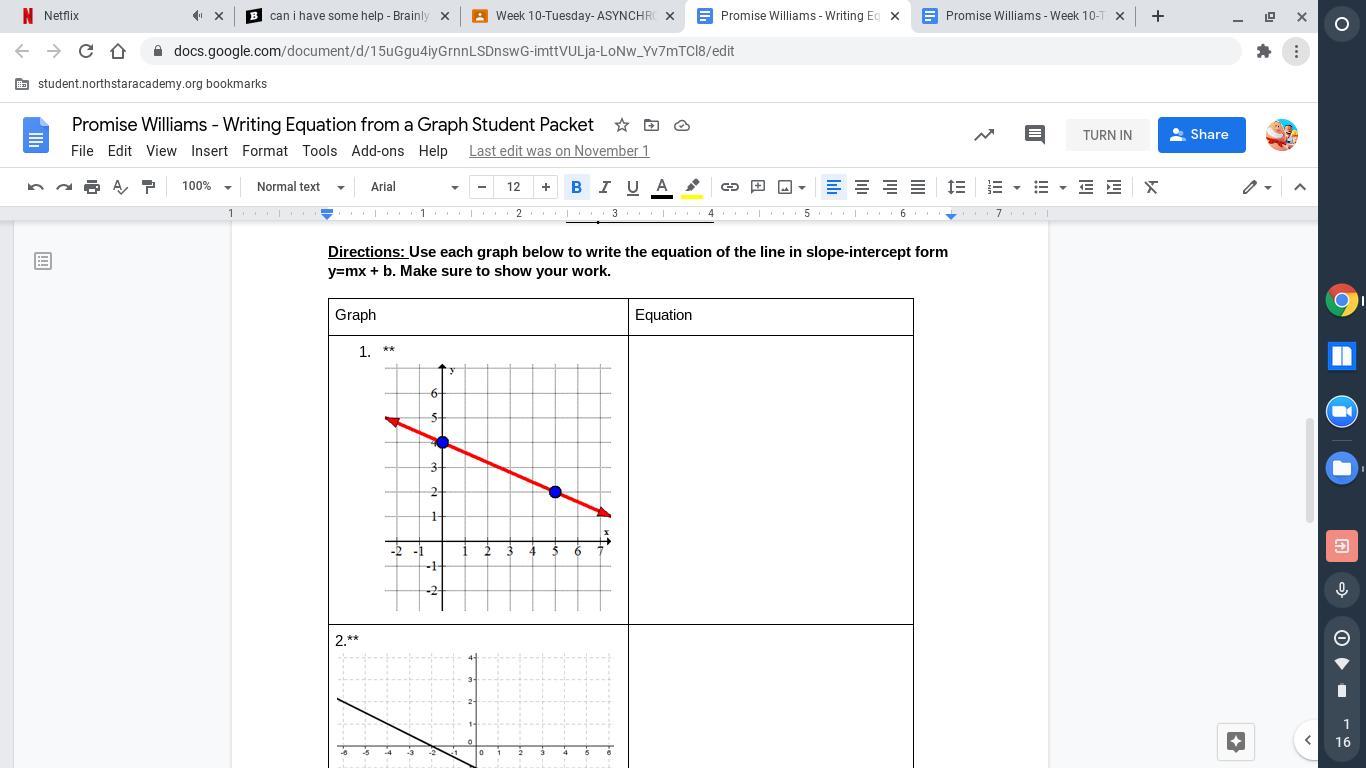Insert an image
1366x768 pixels.
pyautogui.click(x=785, y=187)
